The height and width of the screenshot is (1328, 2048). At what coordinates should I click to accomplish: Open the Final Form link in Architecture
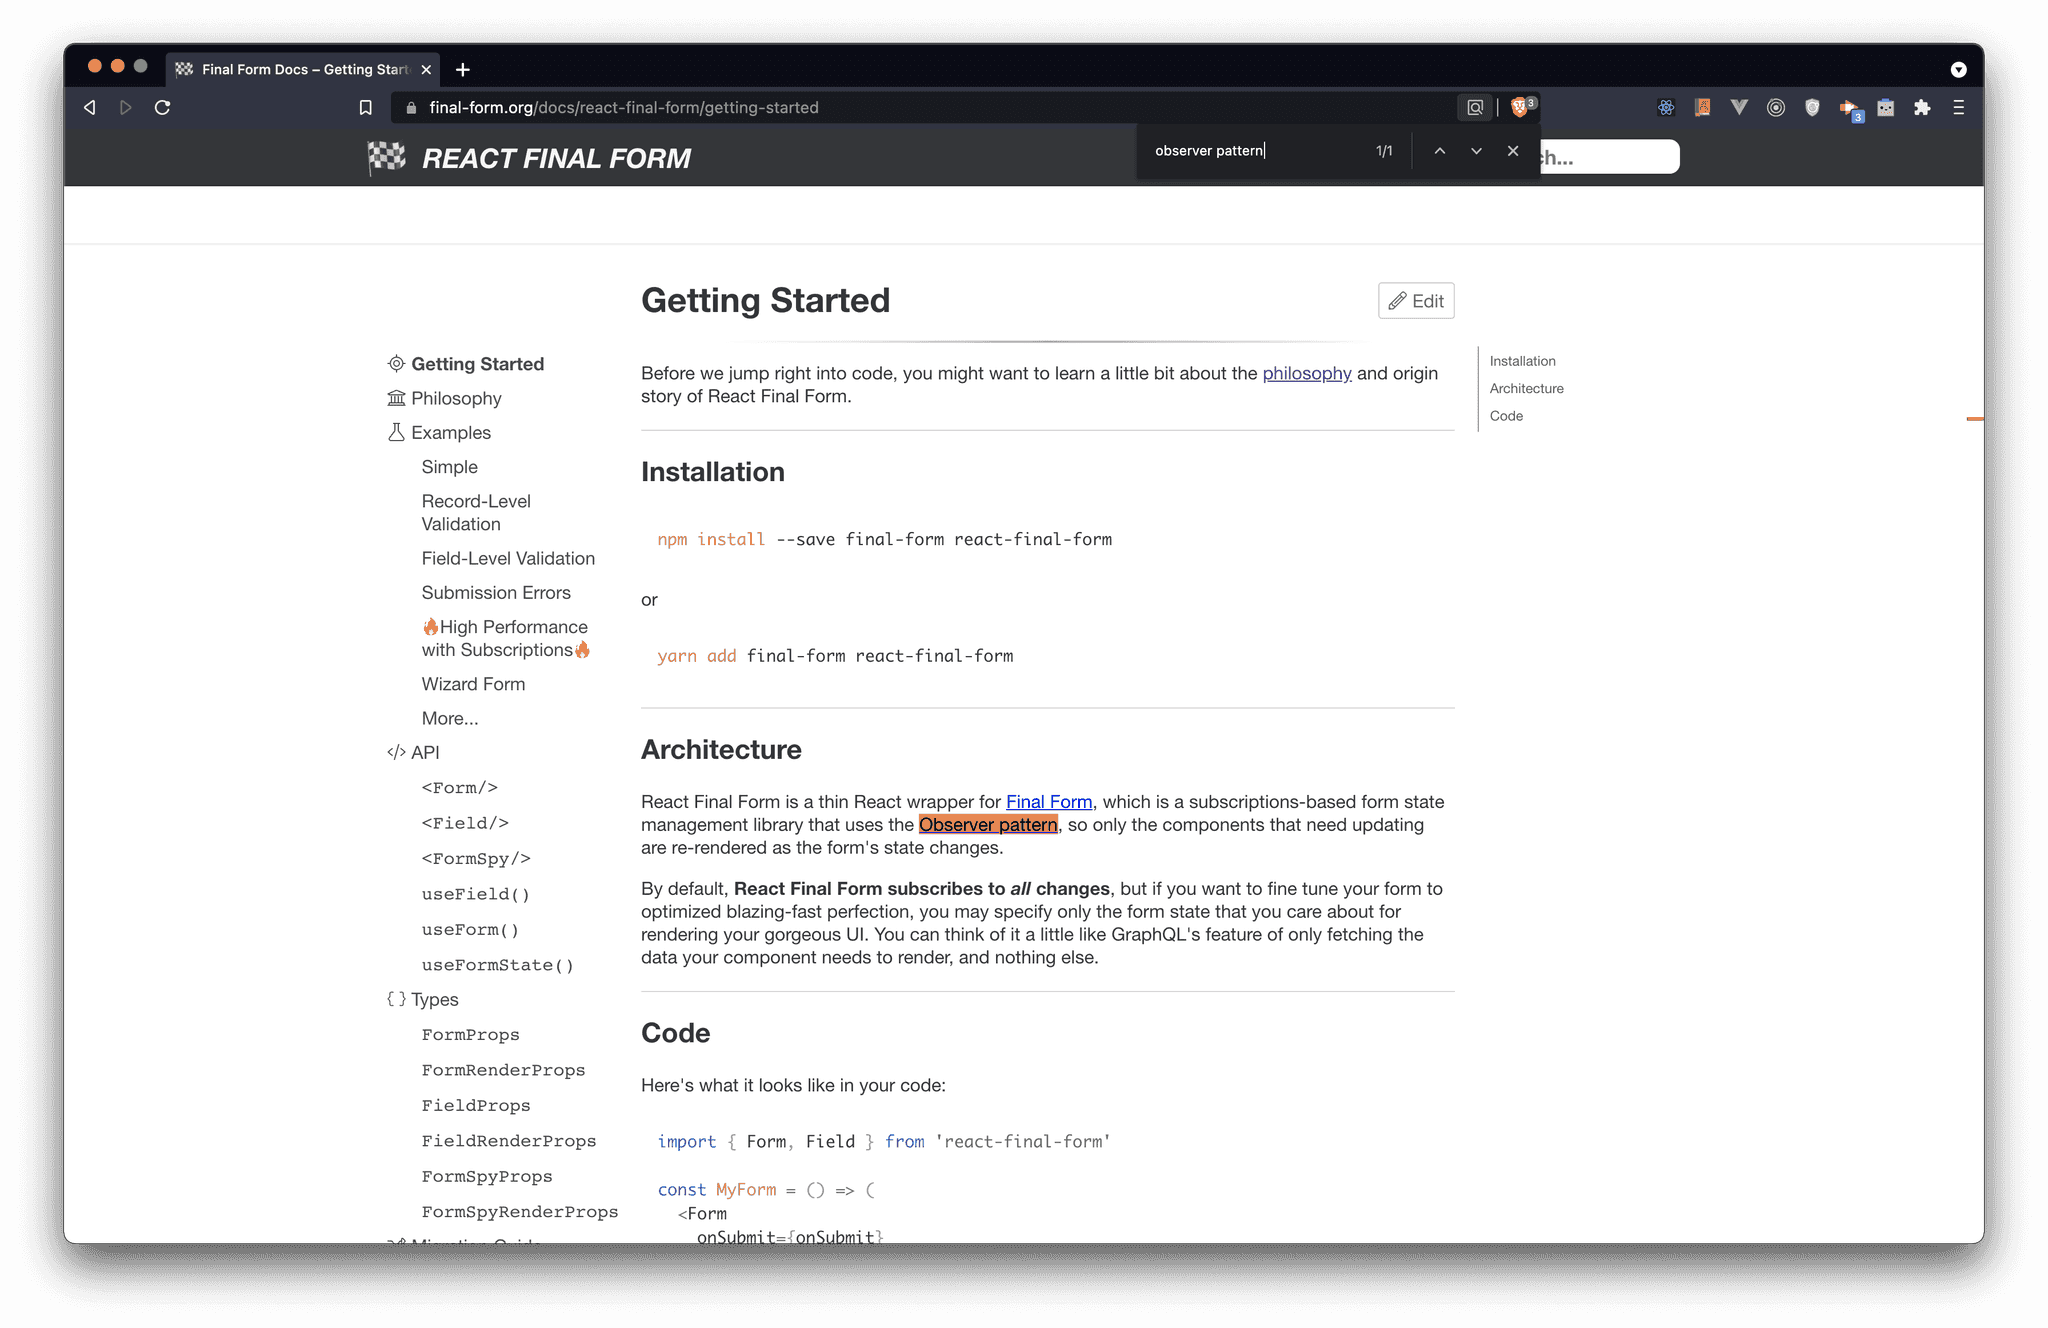(x=1049, y=802)
